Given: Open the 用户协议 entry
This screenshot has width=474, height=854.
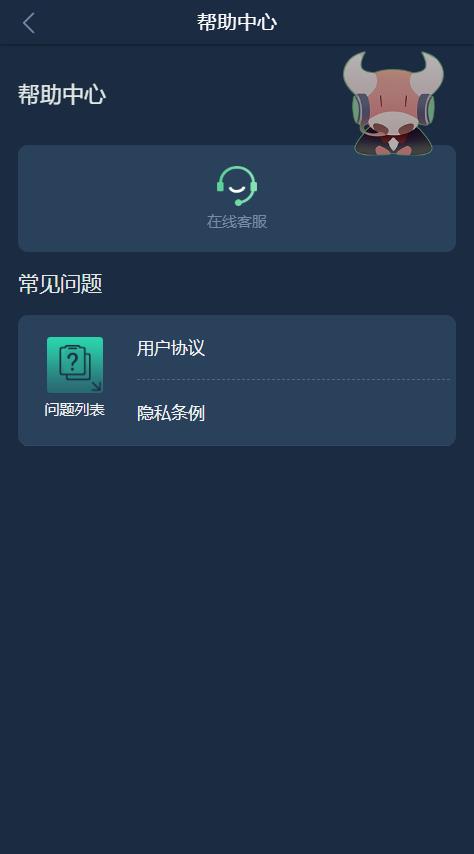Looking at the screenshot, I should click(171, 348).
